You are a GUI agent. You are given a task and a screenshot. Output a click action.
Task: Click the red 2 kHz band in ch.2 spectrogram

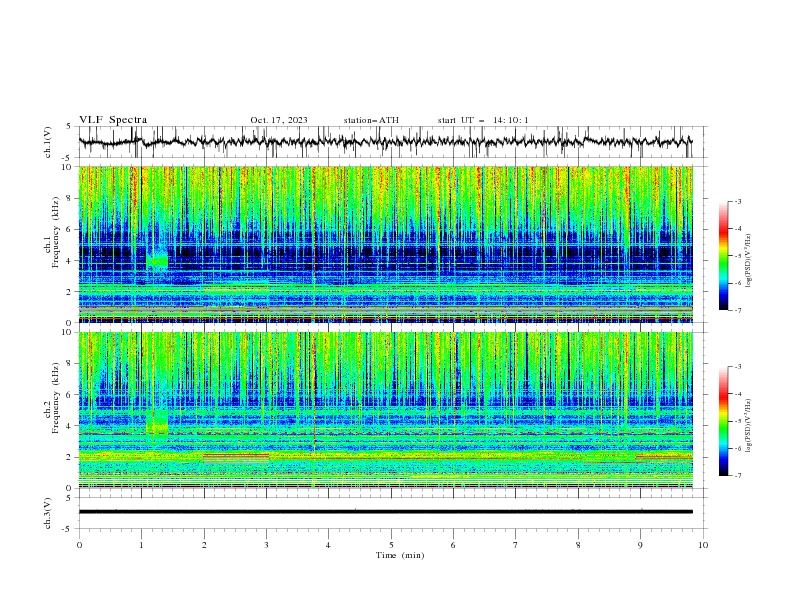[x=236, y=456]
